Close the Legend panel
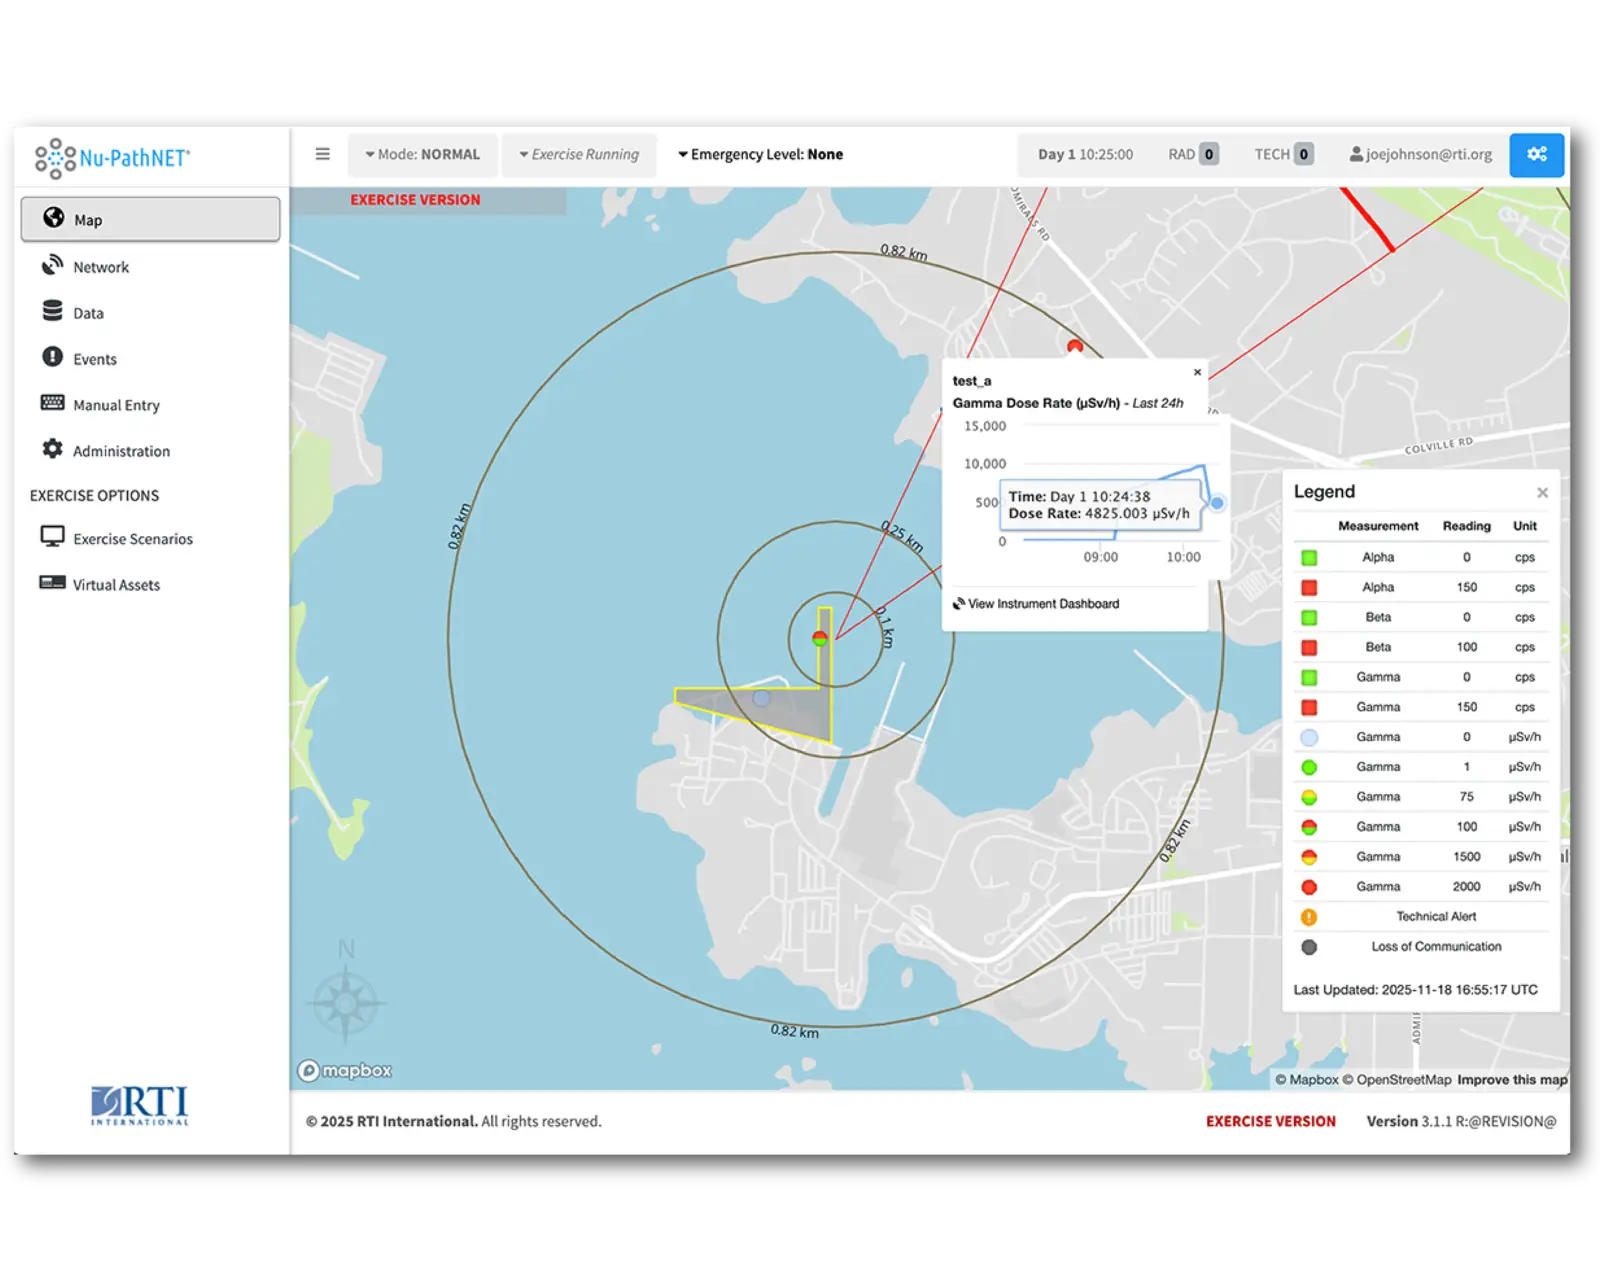This screenshot has width=1600, height=1281. pos(1542,492)
